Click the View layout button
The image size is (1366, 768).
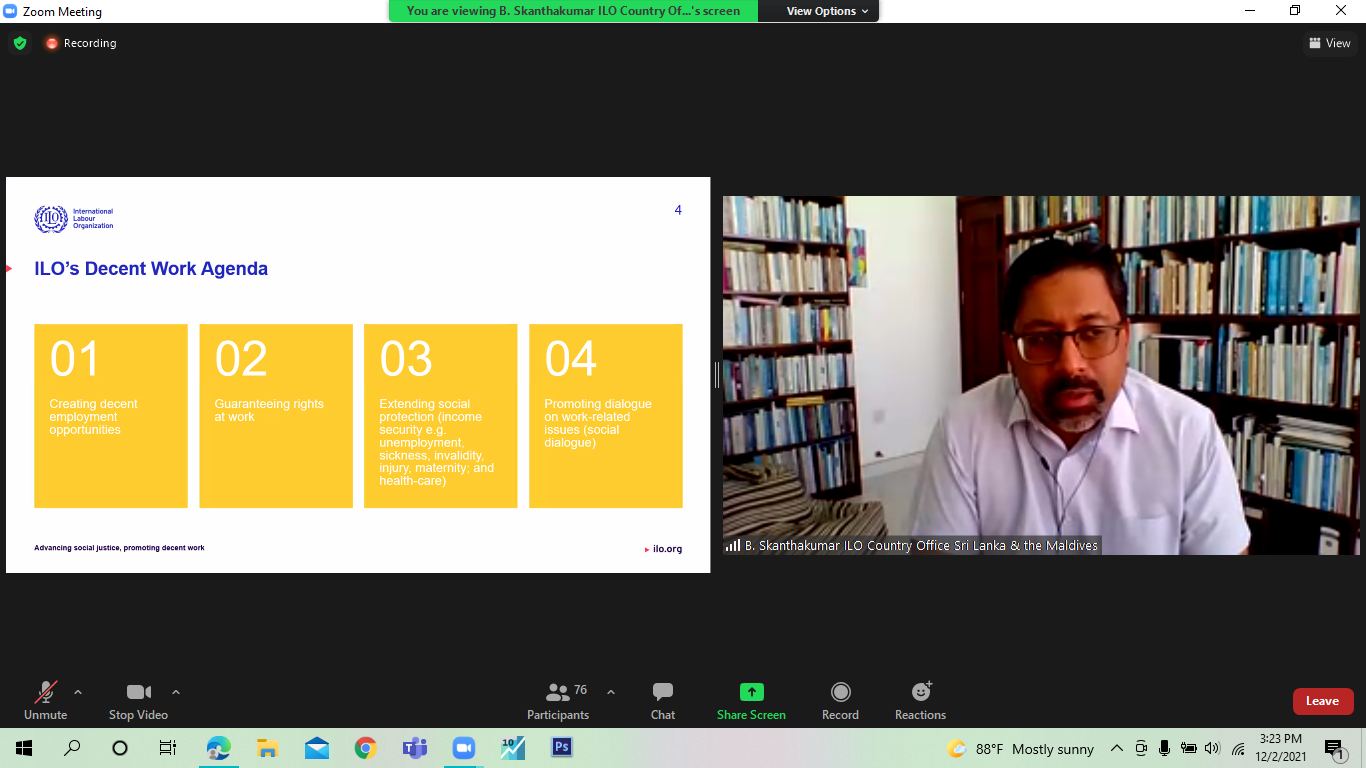[x=1330, y=43]
